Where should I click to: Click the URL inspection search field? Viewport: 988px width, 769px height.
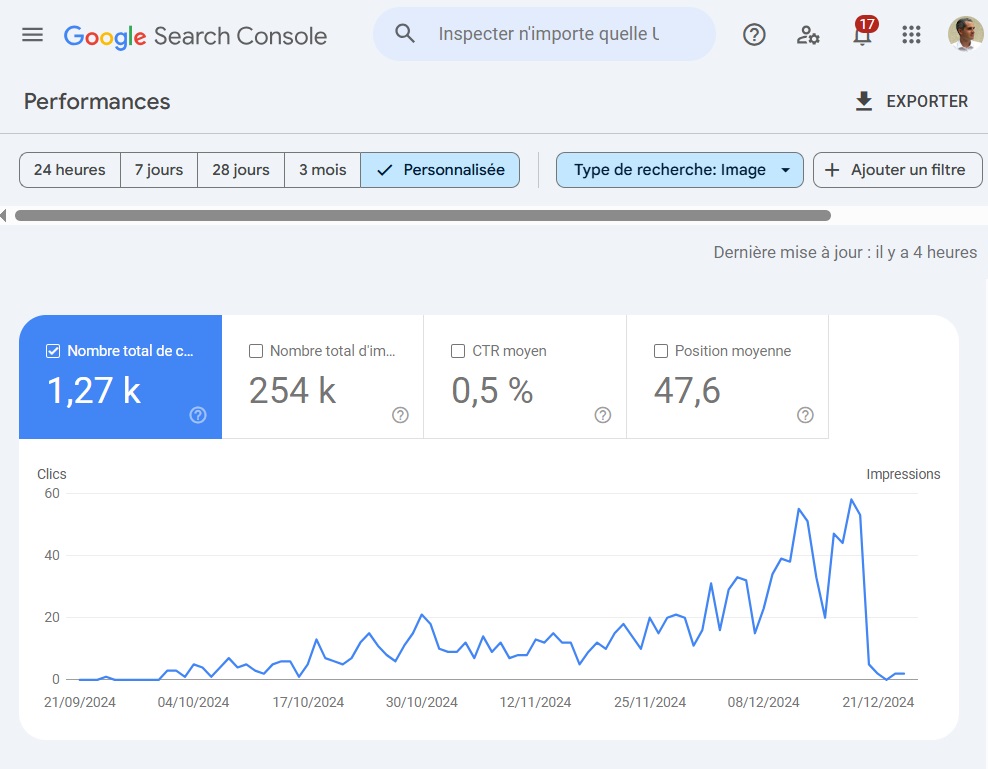[x=544, y=34]
